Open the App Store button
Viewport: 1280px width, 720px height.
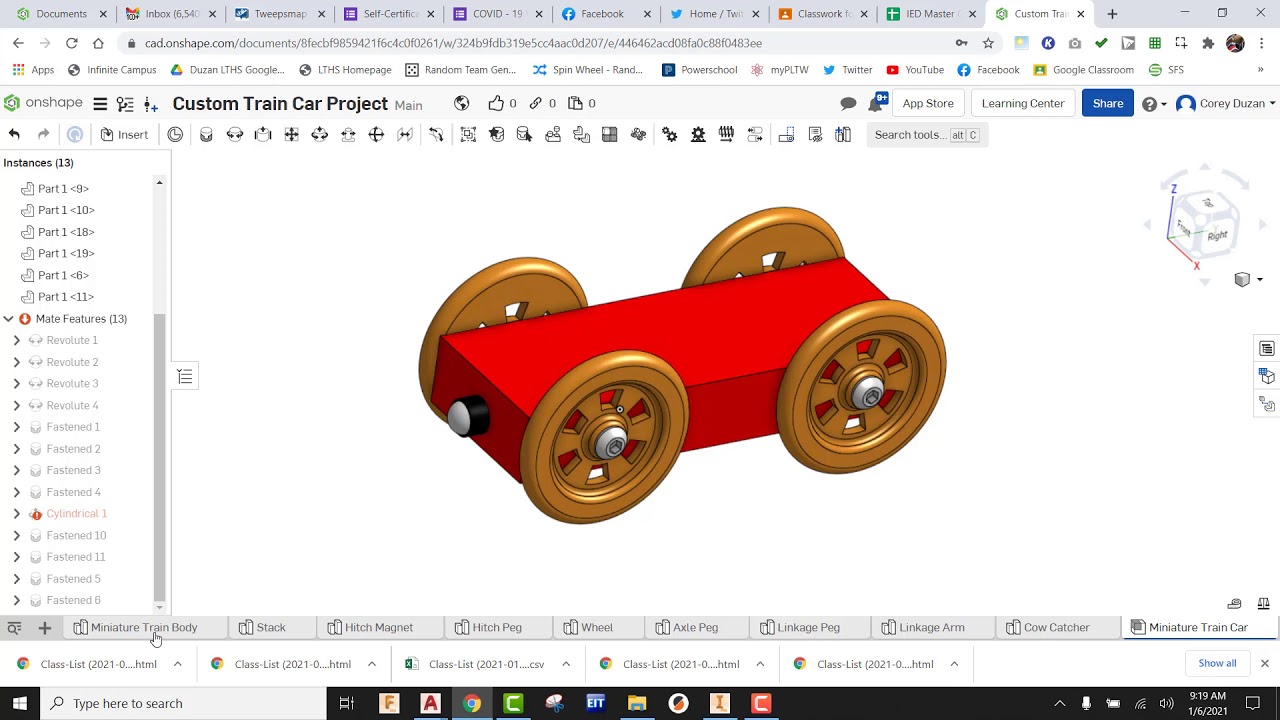pos(928,104)
